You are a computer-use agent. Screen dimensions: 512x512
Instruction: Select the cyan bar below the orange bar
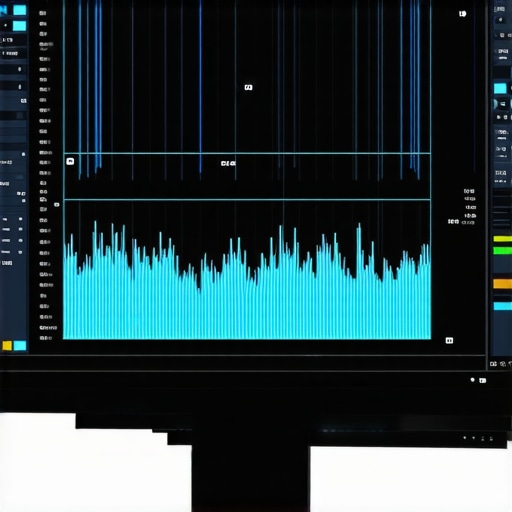[x=503, y=306]
